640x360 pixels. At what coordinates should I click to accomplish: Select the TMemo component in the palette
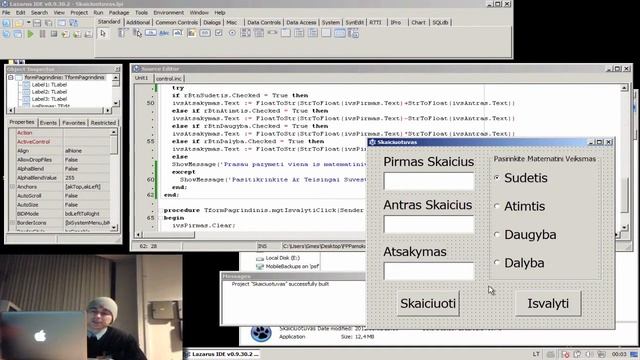[191, 33]
